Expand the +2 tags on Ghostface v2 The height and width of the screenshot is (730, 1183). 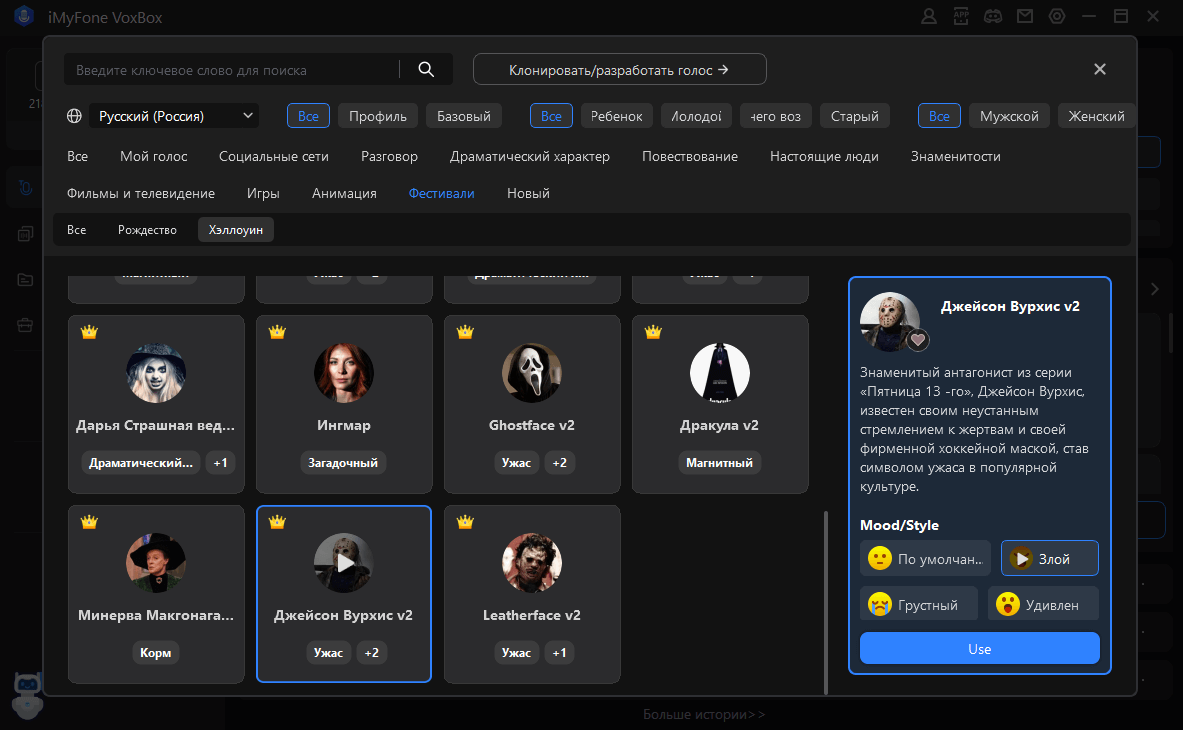[x=559, y=463]
